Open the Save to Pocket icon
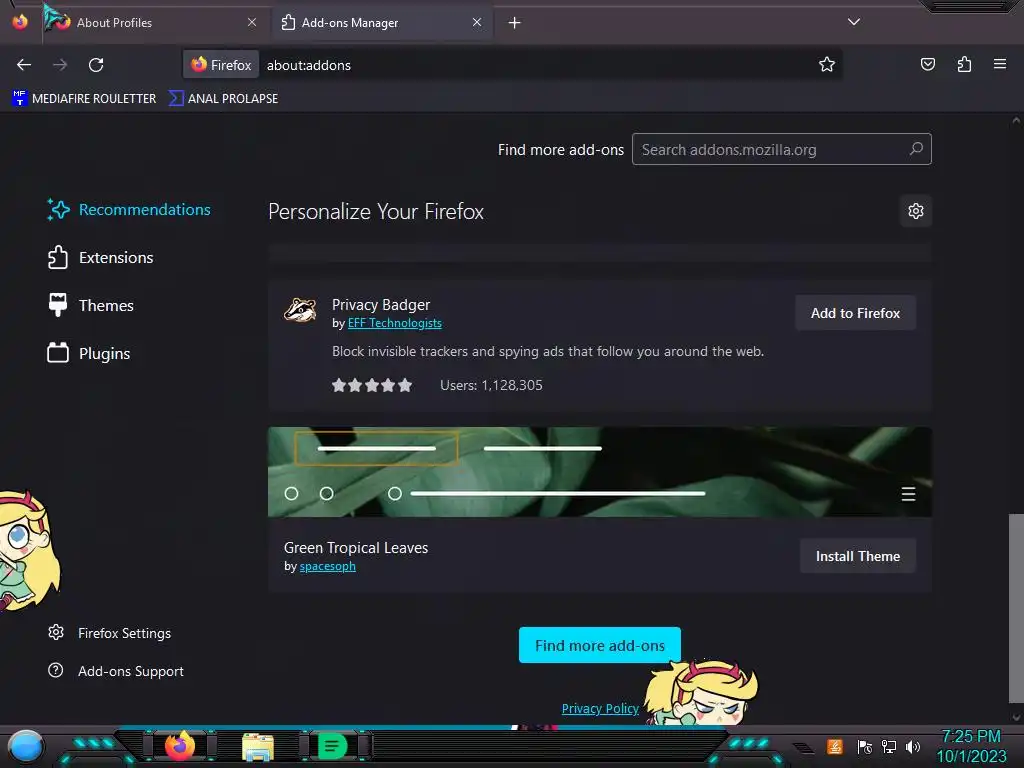This screenshot has width=1024, height=768. pos(927,64)
